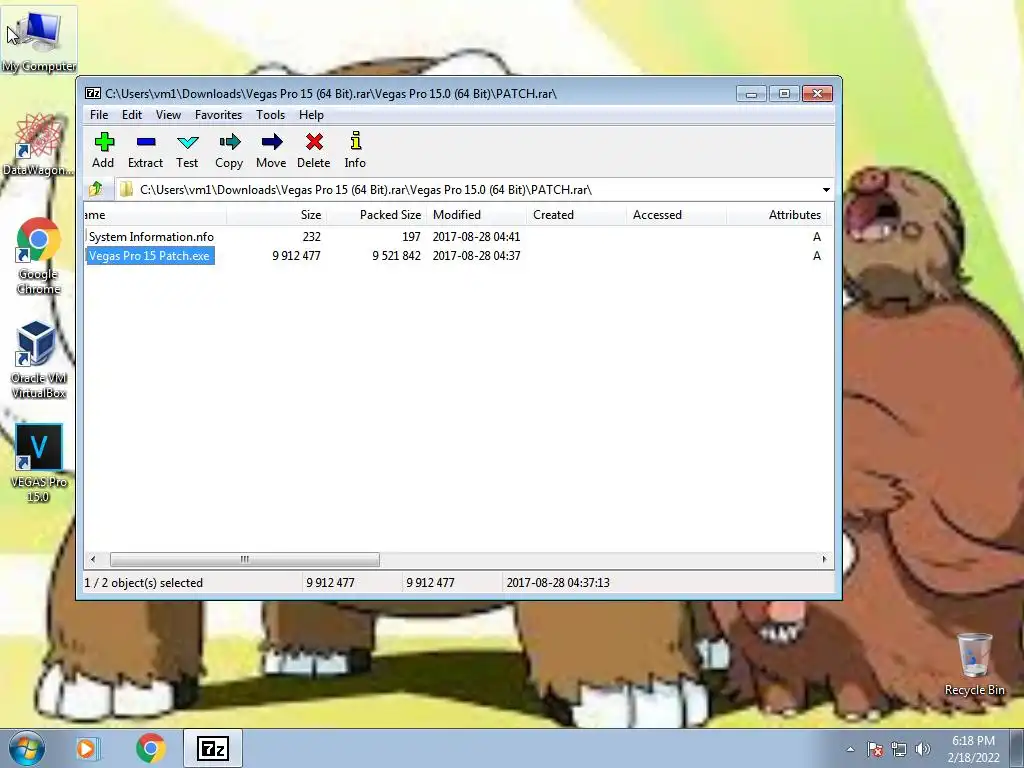
Task: Click the 2017-08-28 04:41 modified cell
Action: pos(476,237)
